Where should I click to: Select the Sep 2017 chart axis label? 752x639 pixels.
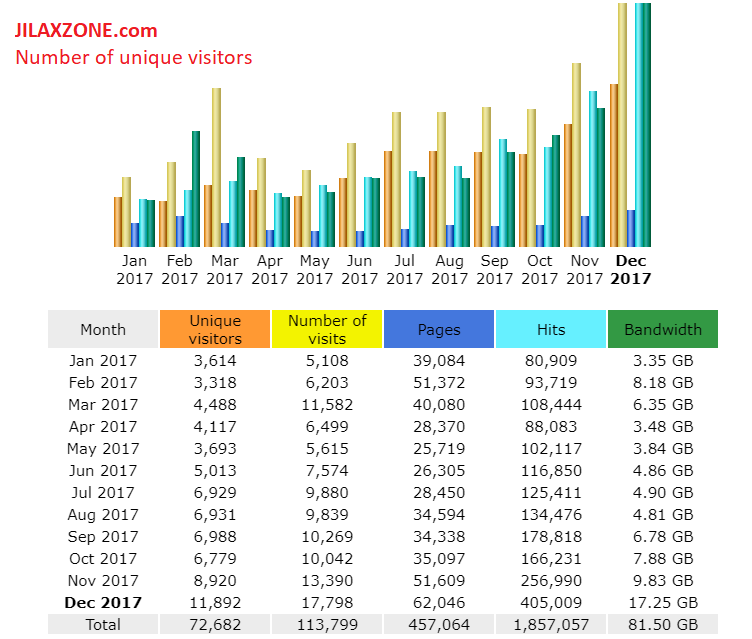pyautogui.click(x=494, y=270)
